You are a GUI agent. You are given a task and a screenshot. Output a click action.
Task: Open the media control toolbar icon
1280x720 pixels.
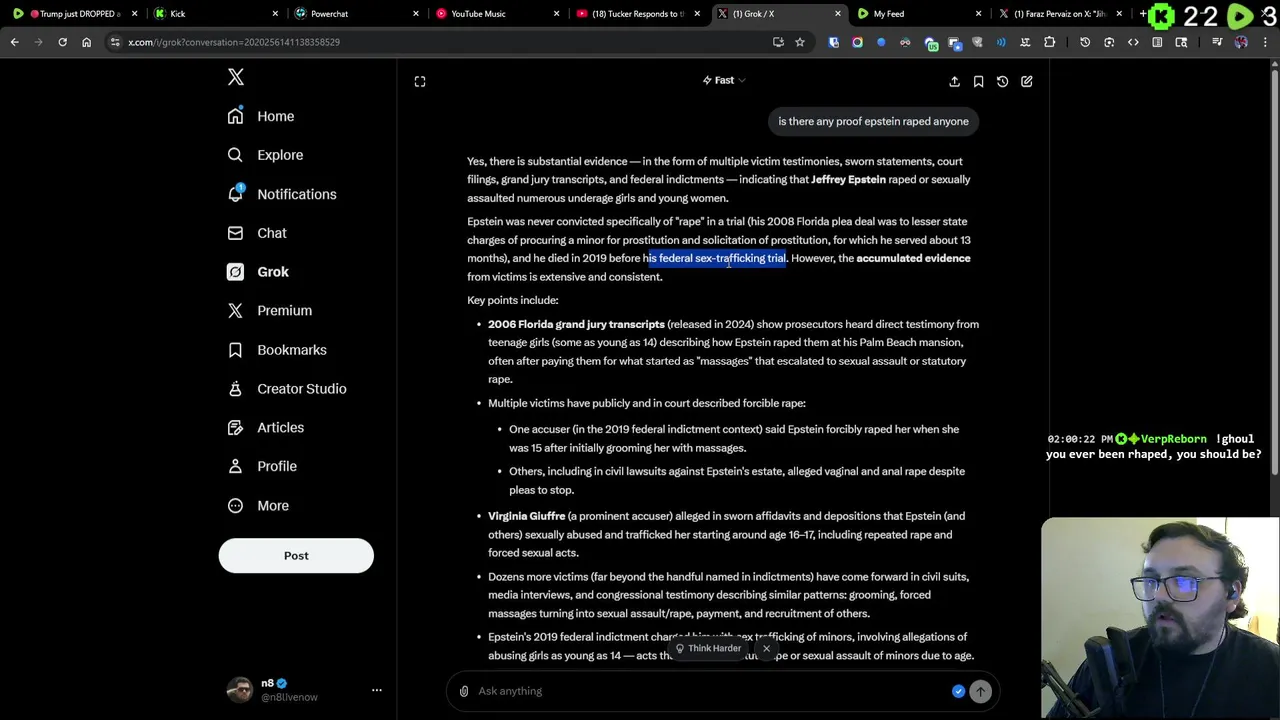(1217, 42)
